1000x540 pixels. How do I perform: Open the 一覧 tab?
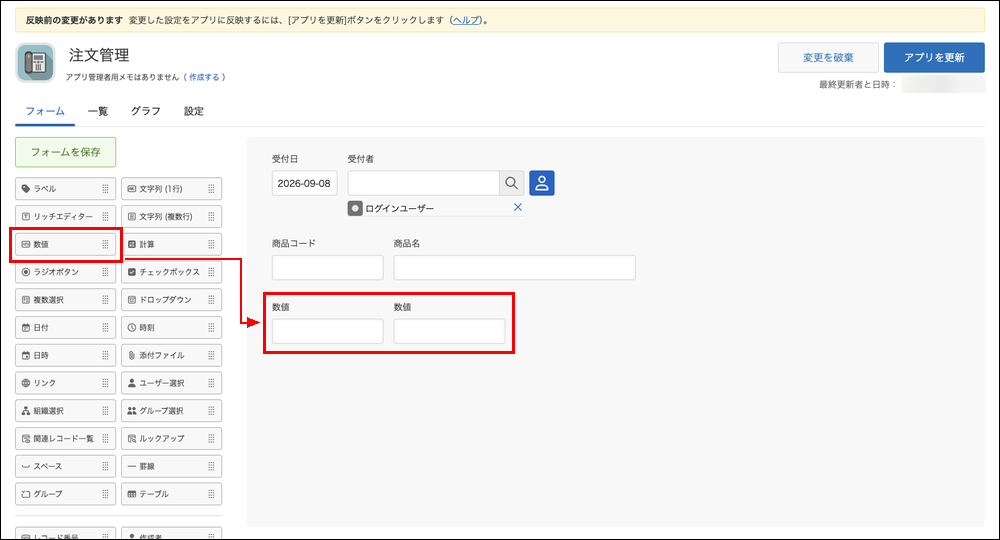tap(98, 111)
